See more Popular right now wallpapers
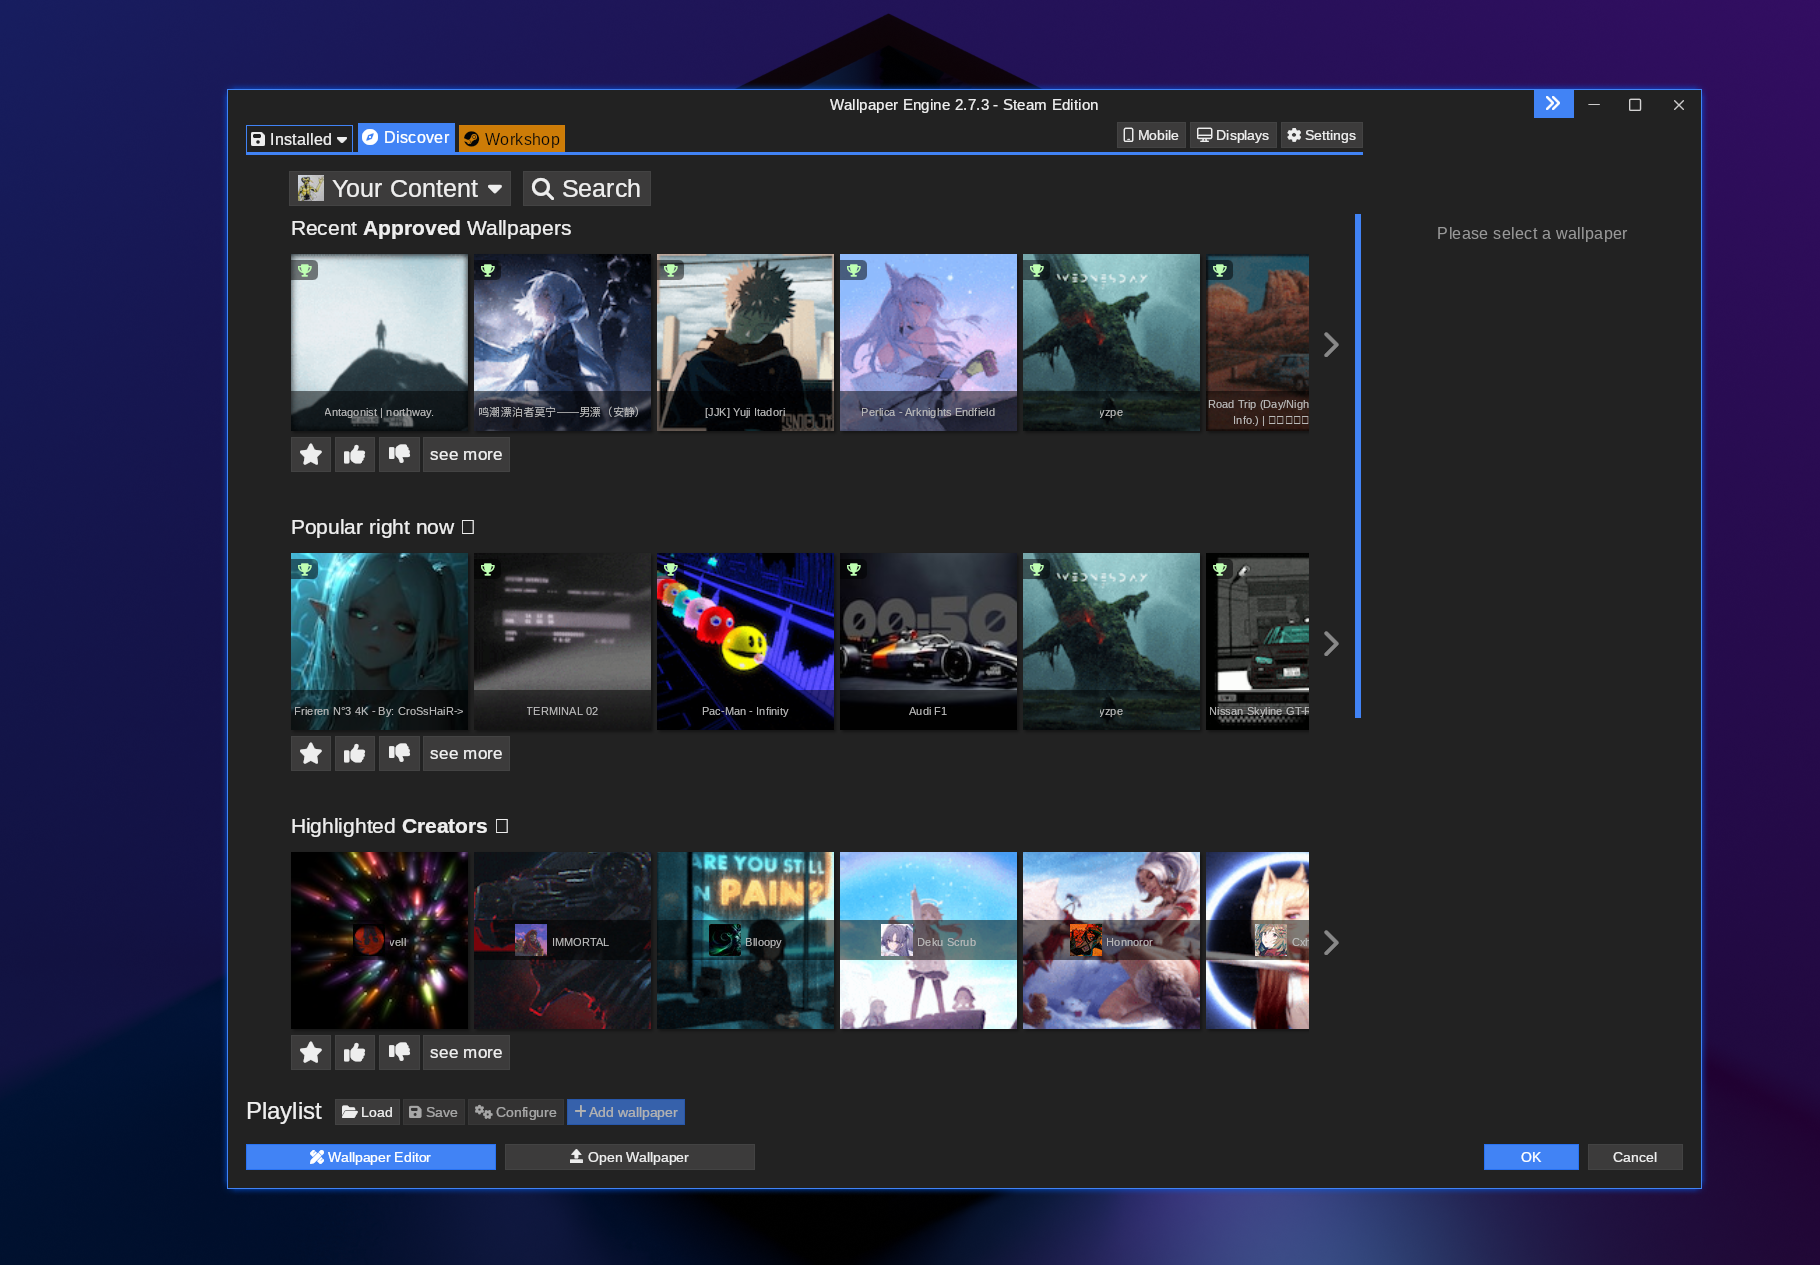1820x1265 pixels. point(466,754)
